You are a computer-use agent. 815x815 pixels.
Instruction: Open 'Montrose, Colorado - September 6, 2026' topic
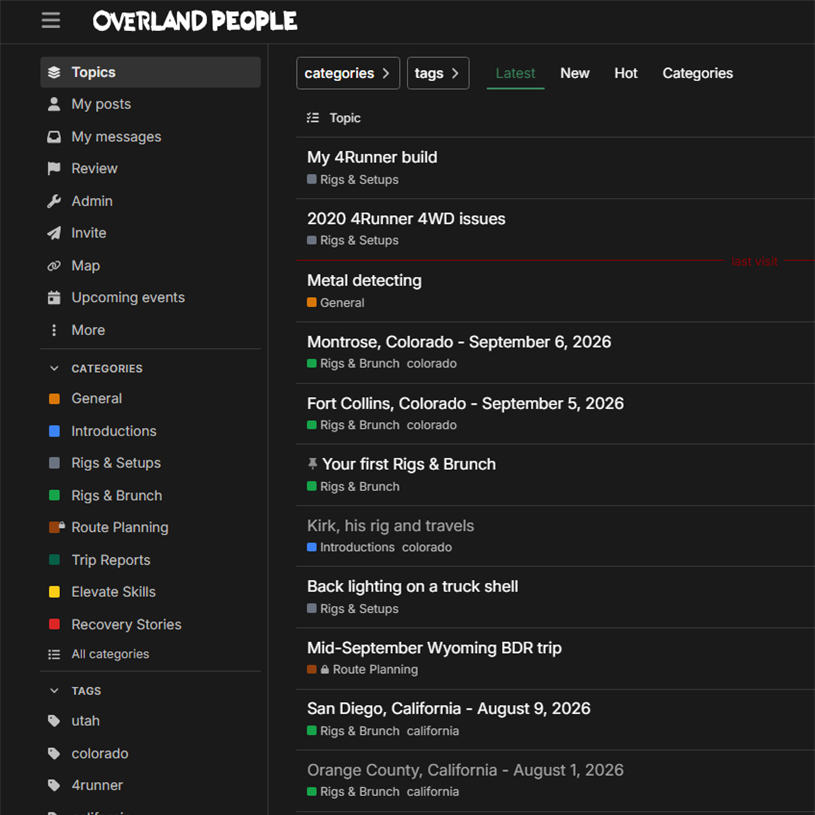coord(459,342)
